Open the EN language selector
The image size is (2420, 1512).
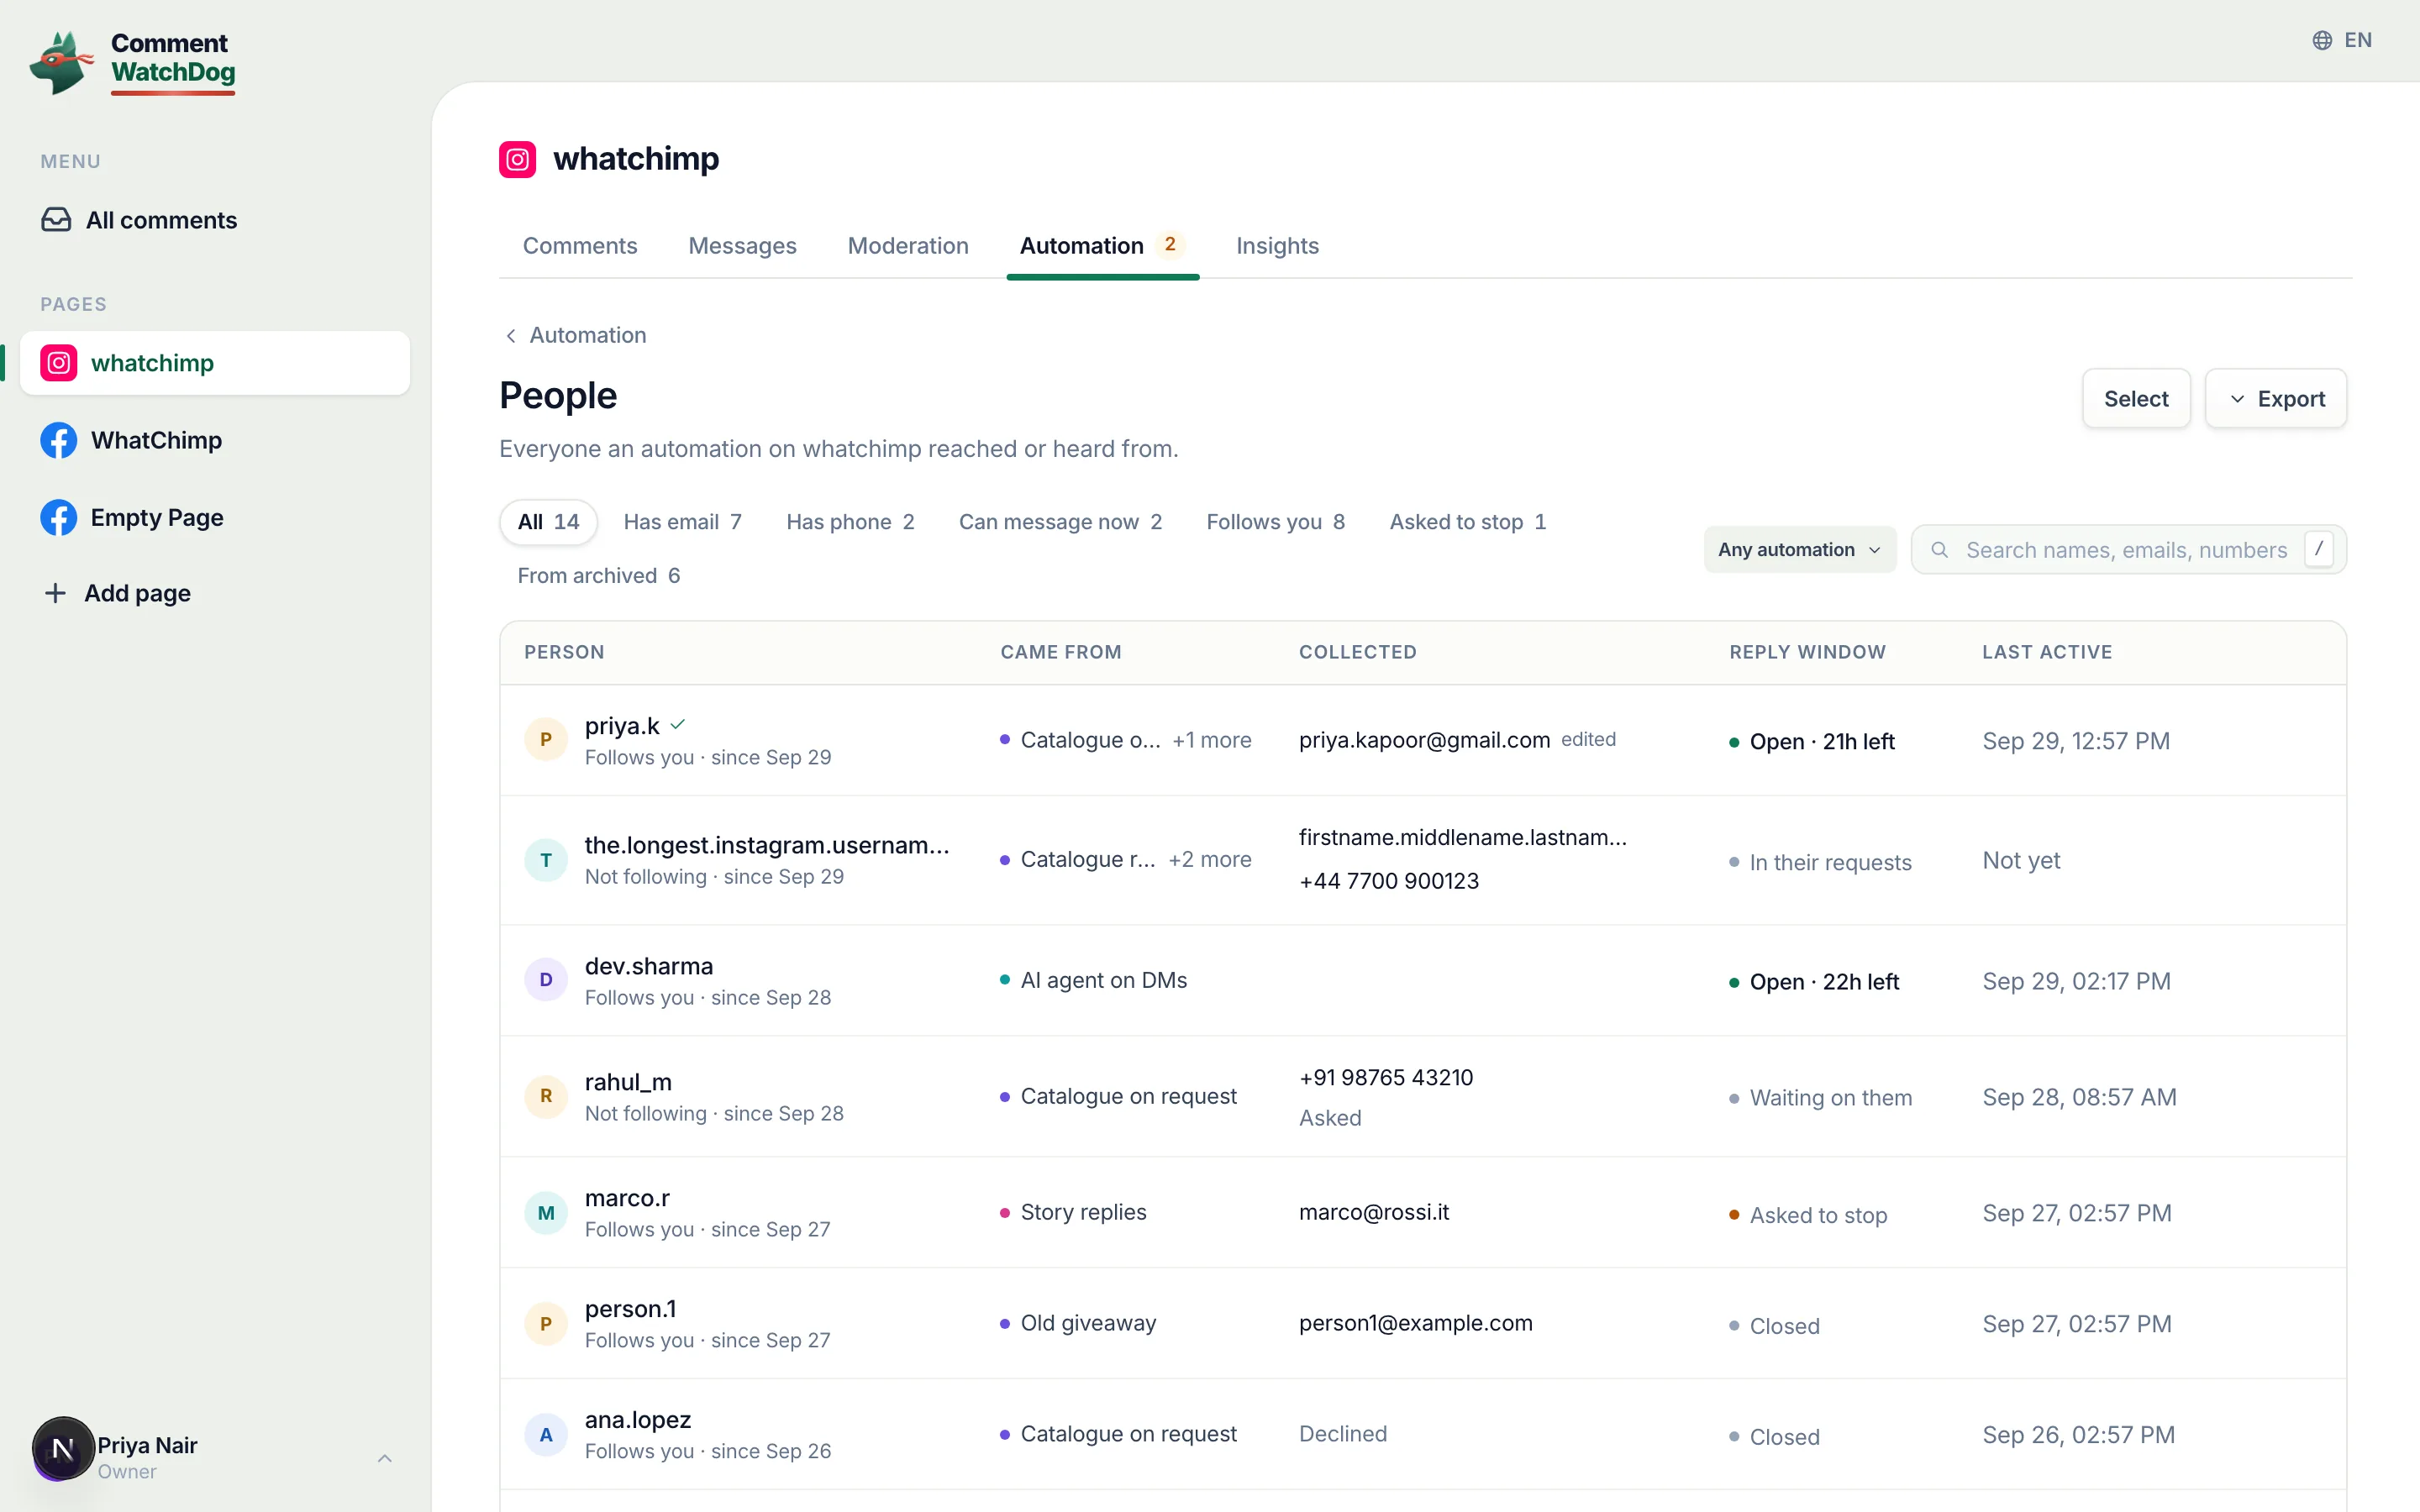(x=2342, y=40)
